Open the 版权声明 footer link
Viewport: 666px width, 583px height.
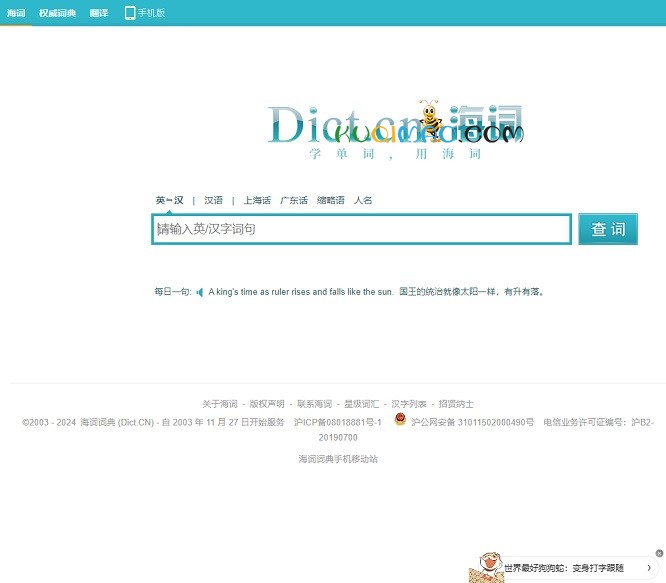point(267,404)
